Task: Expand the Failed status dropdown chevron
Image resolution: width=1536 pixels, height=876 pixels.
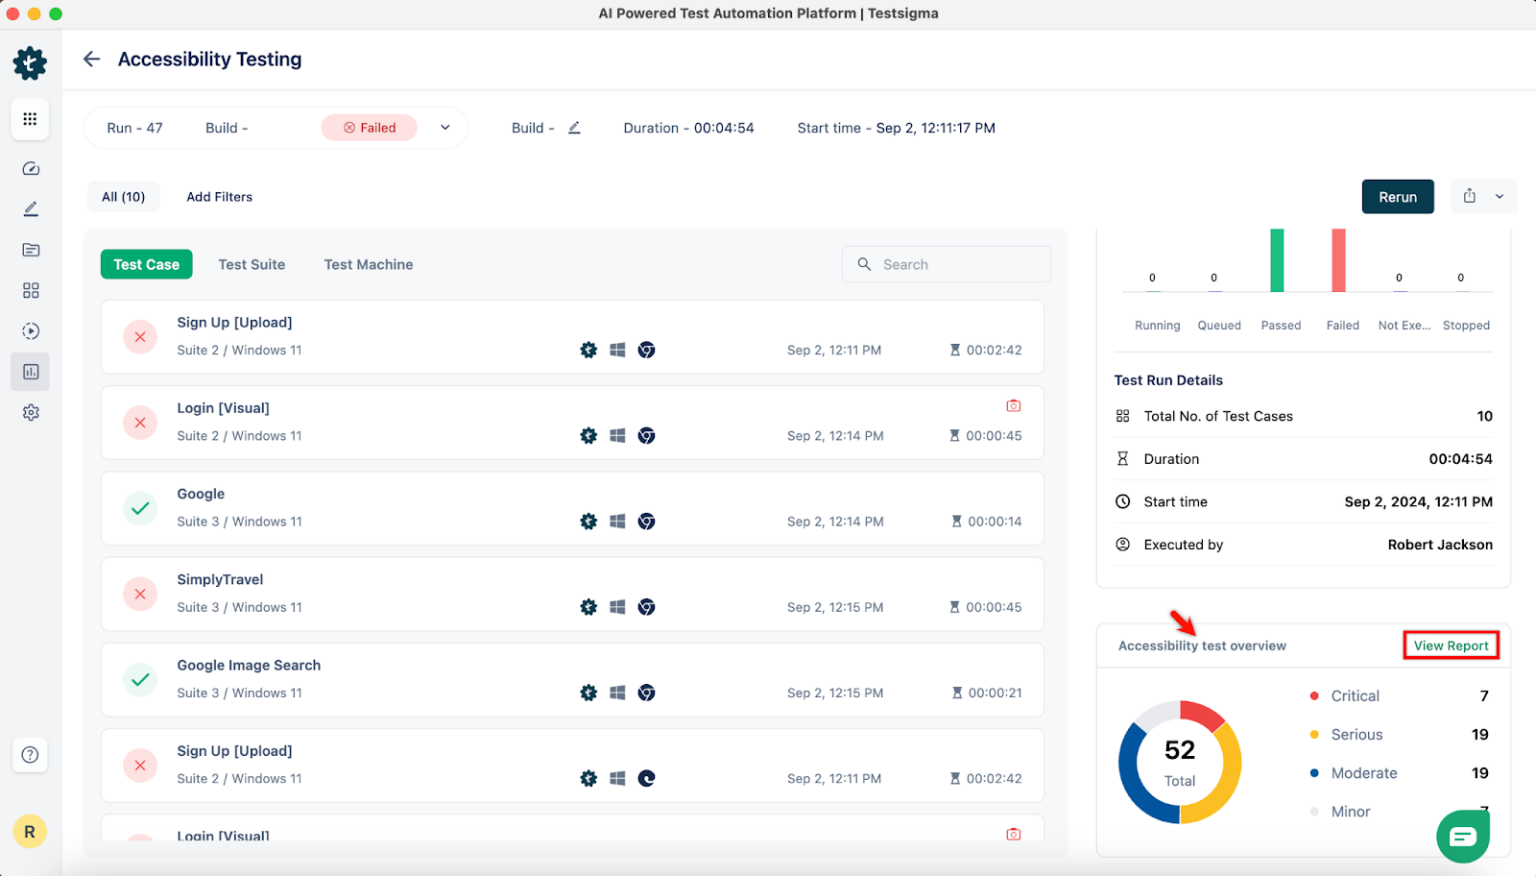Action: click(444, 127)
